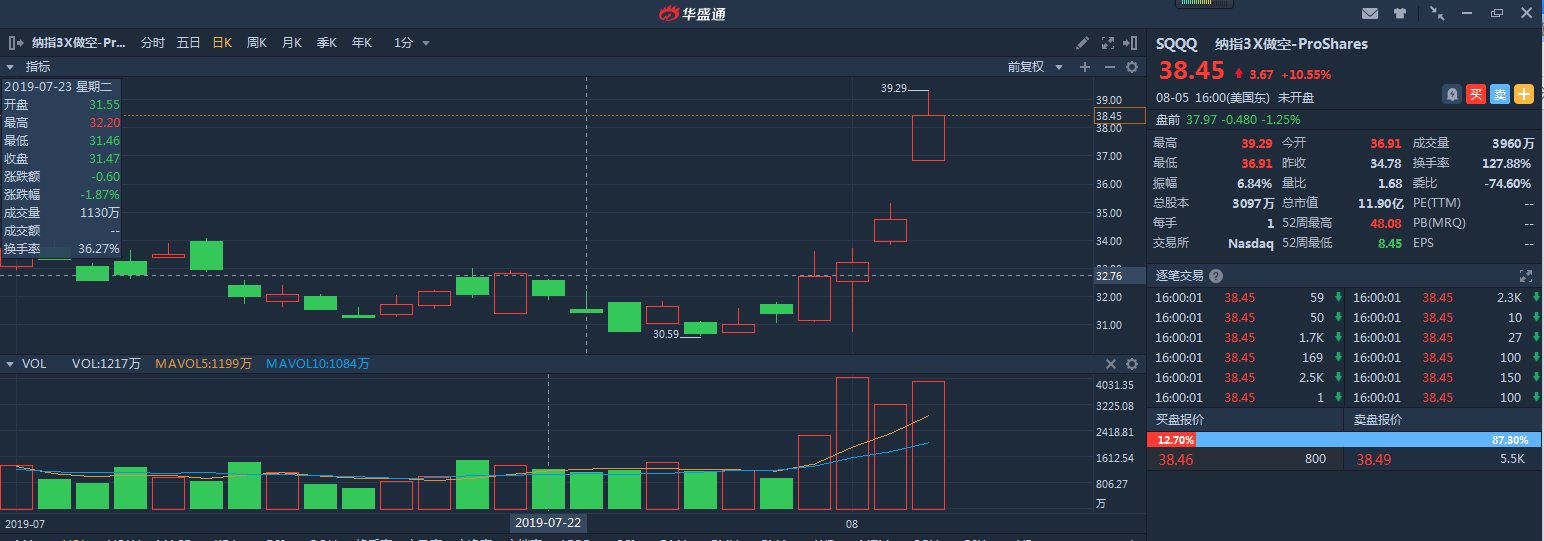Expand the tick-by-tick trades panel
This screenshot has height=541, width=1544.
1526,275
